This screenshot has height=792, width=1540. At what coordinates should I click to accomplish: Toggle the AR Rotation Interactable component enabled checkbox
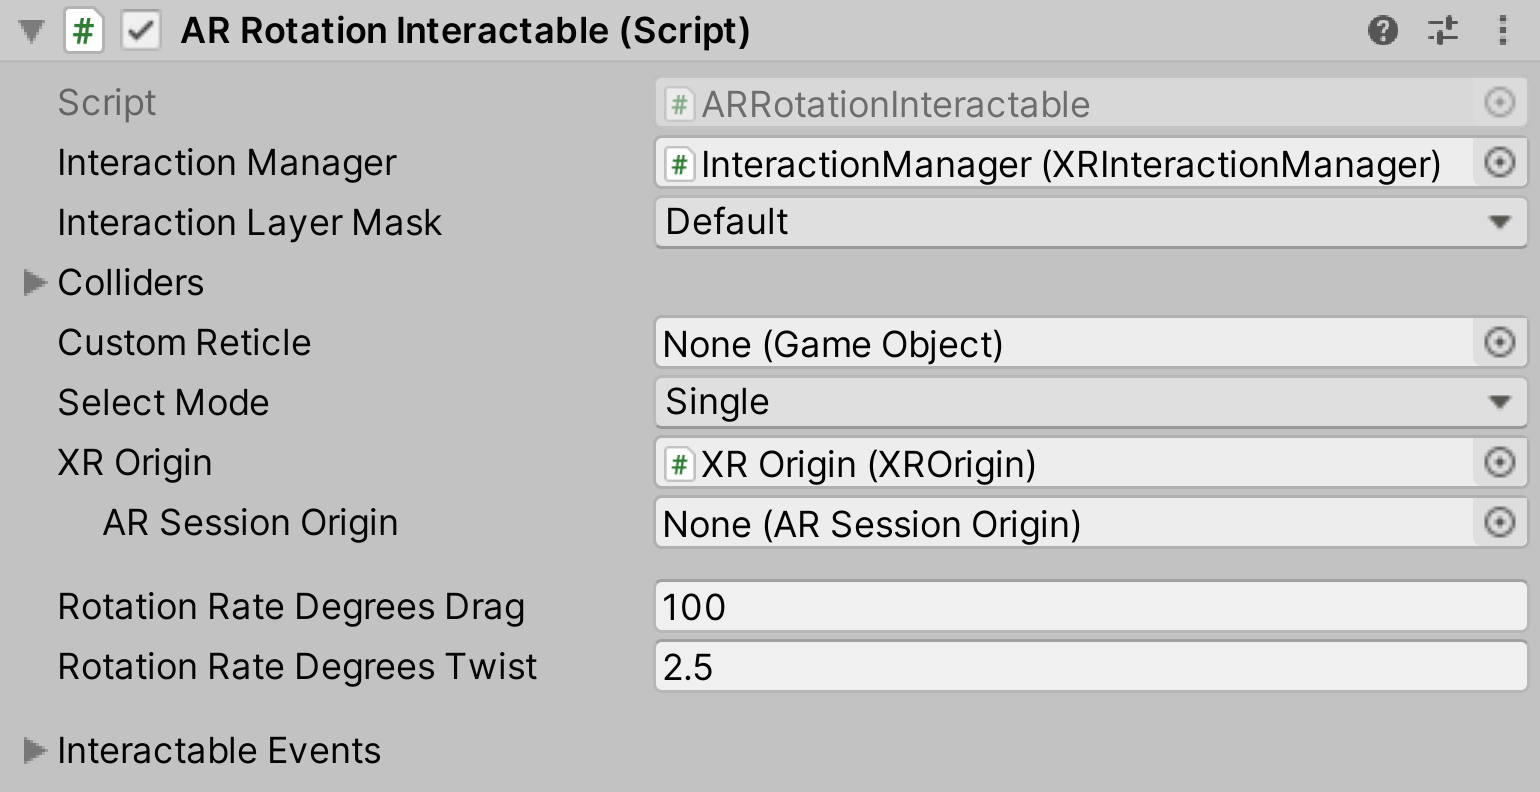coord(140,30)
